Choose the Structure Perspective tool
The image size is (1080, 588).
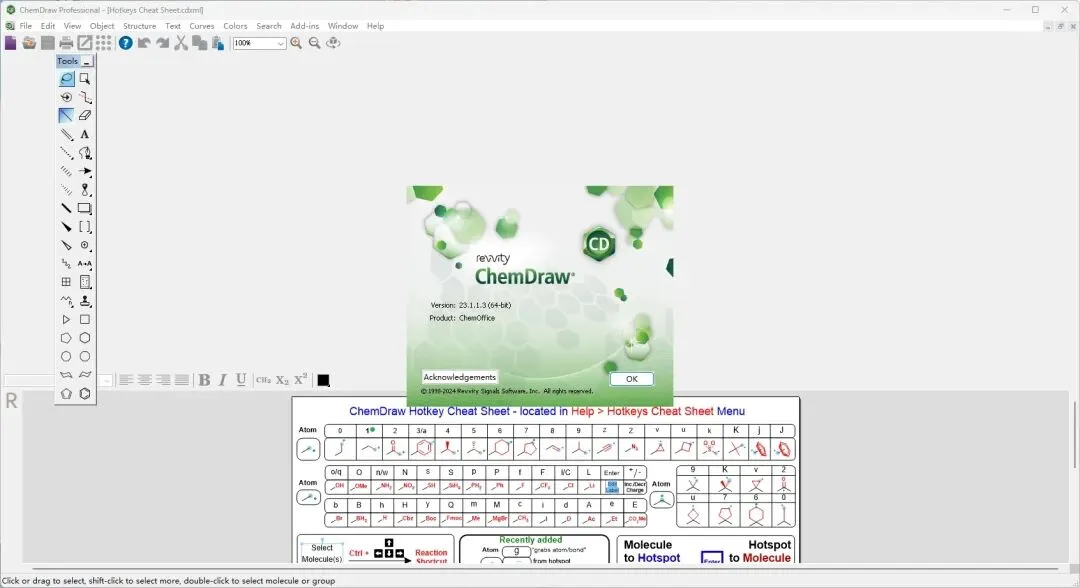[x=66, y=97]
